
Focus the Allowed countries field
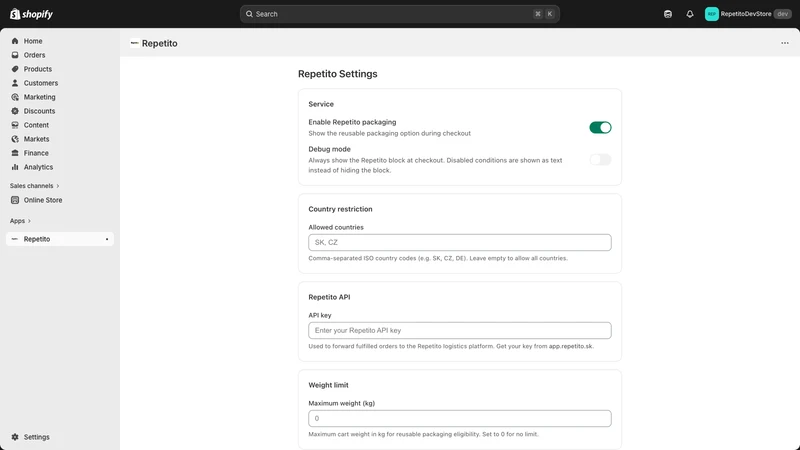[x=460, y=242]
